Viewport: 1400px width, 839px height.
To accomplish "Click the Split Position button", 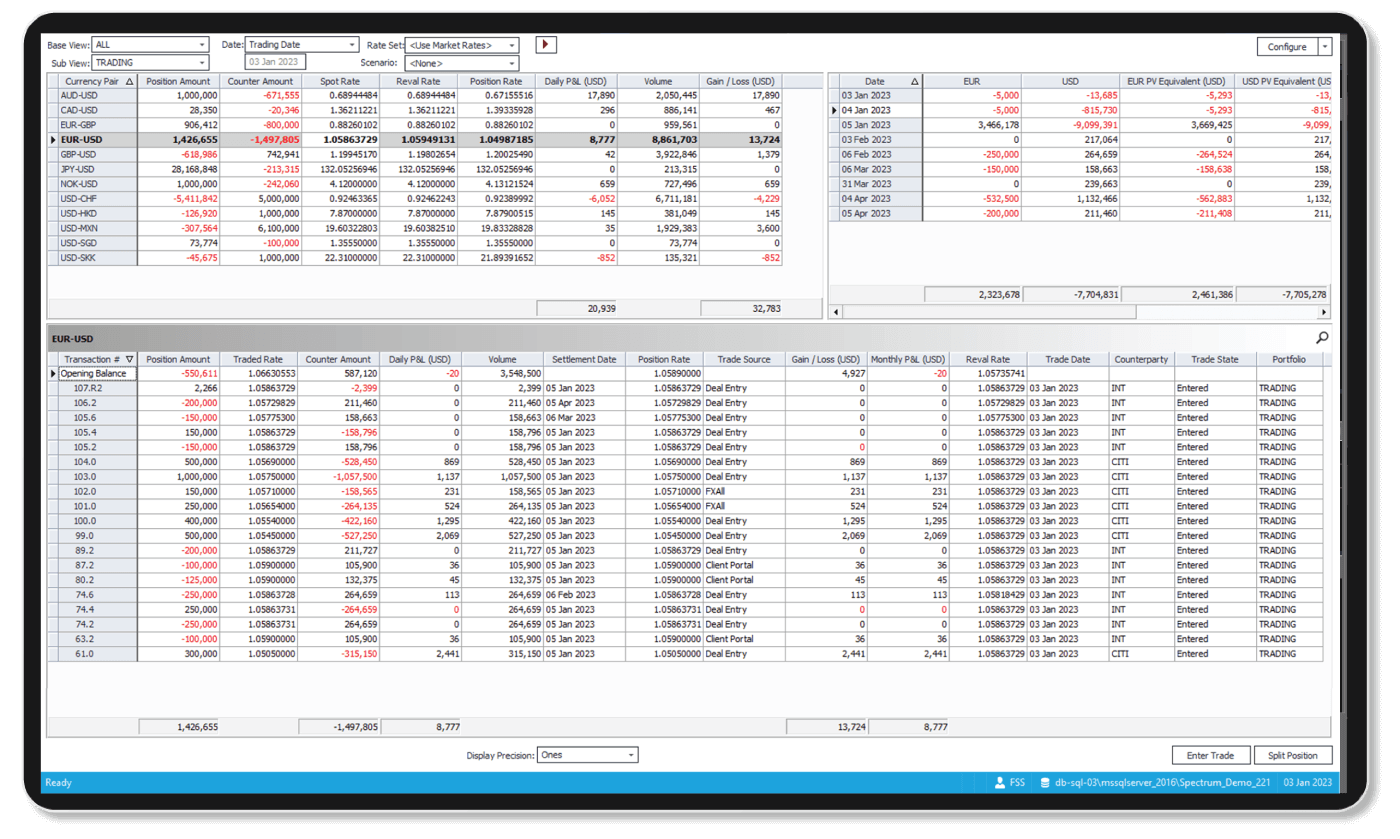I will click(x=1293, y=756).
